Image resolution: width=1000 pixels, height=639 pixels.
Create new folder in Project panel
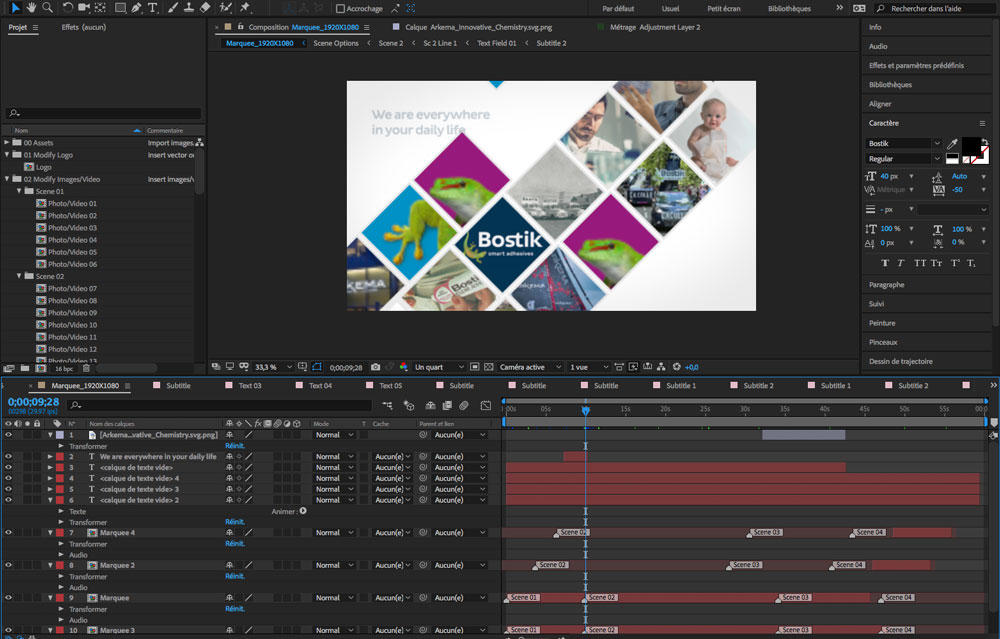(x=25, y=368)
